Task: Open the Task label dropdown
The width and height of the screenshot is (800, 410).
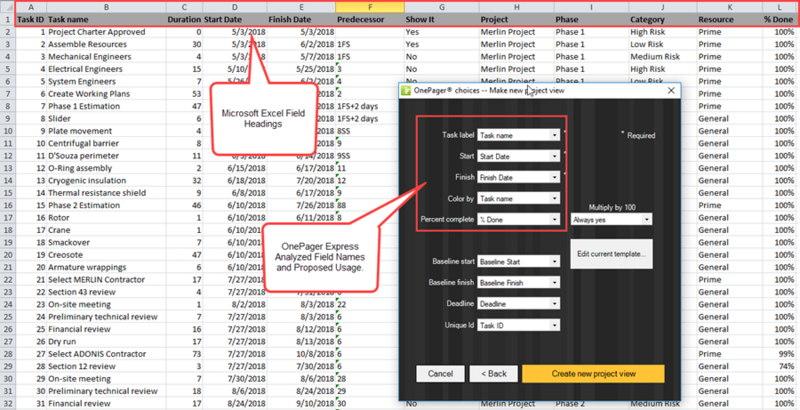Action: (x=518, y=135)
